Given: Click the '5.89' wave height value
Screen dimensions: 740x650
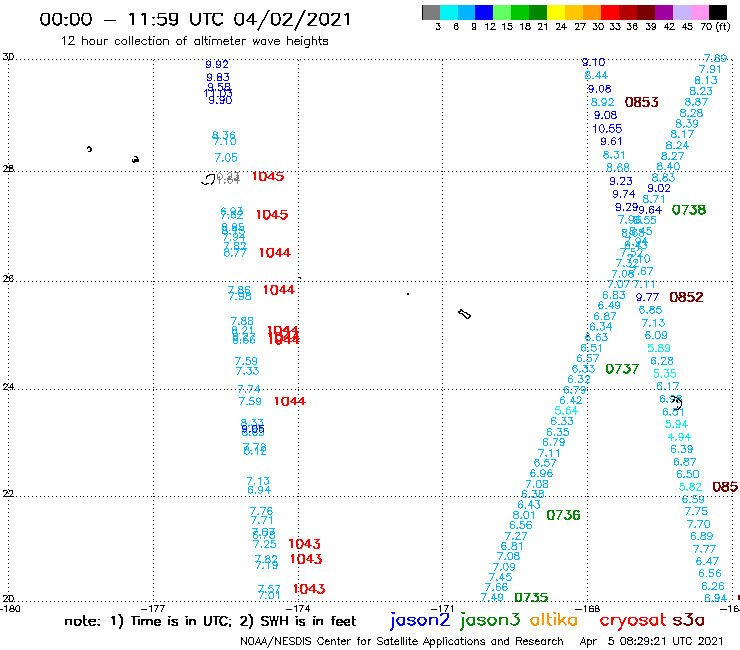Looking at the screenshot, I should pyautogui.click(x=658, y=348).
